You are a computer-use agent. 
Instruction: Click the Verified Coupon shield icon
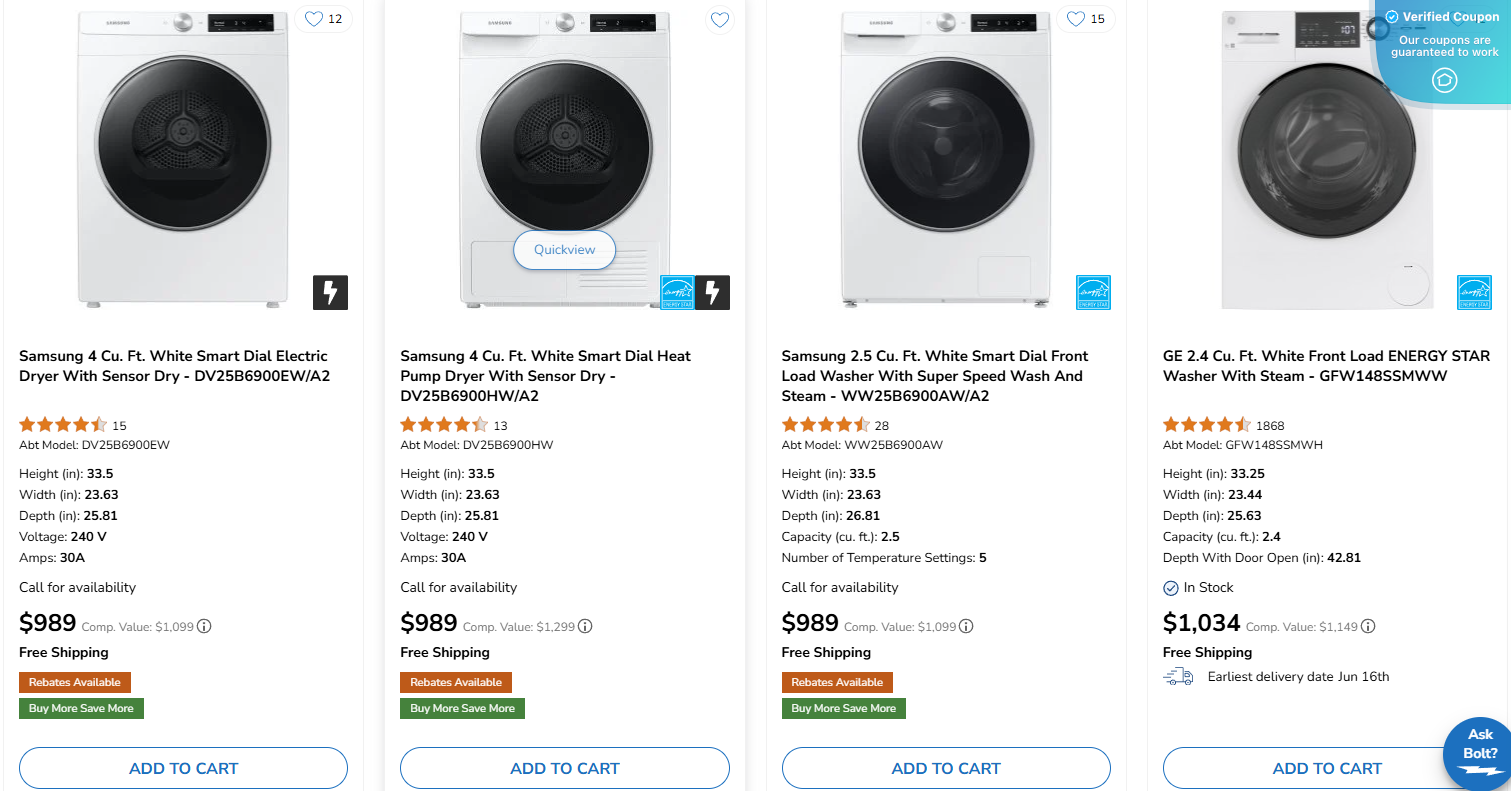tap(1390, 16)
